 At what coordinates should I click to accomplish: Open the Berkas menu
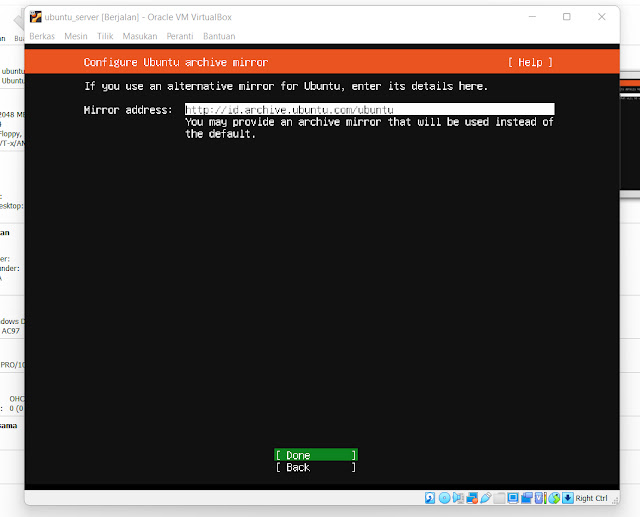(x=42, y=36)
